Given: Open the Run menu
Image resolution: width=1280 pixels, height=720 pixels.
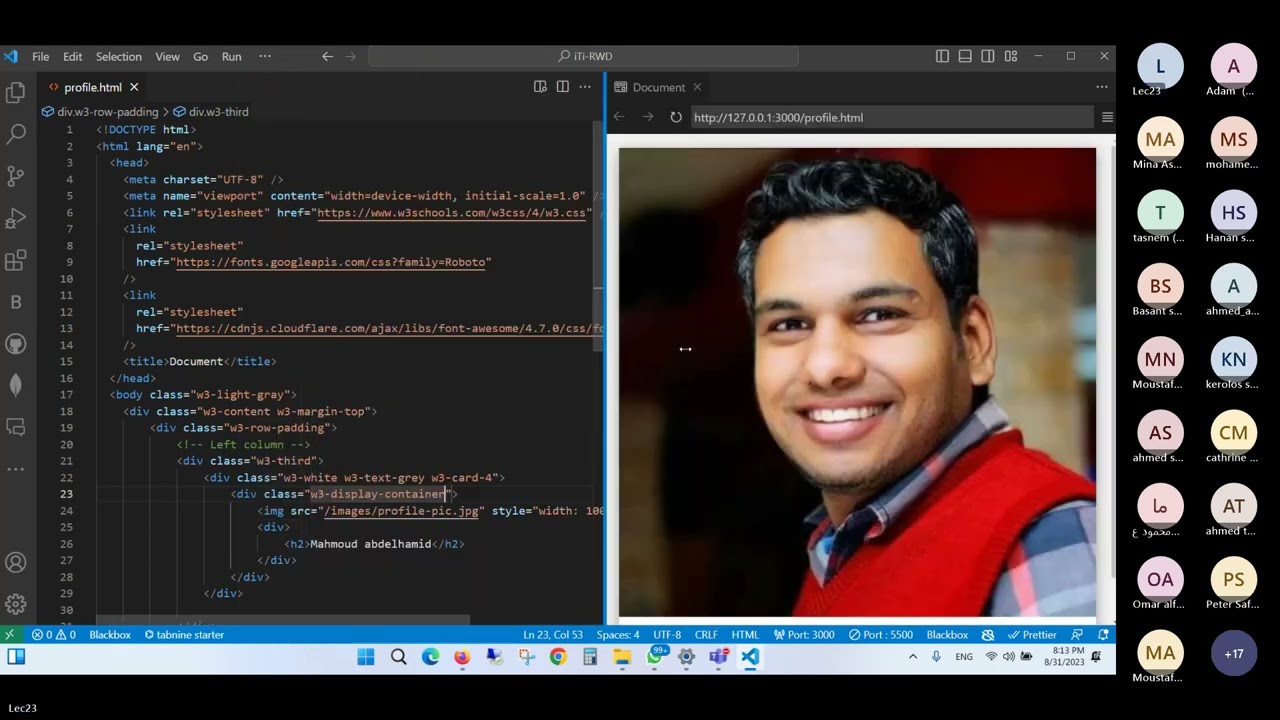Looking at the screenshot, I should [231, 56].
